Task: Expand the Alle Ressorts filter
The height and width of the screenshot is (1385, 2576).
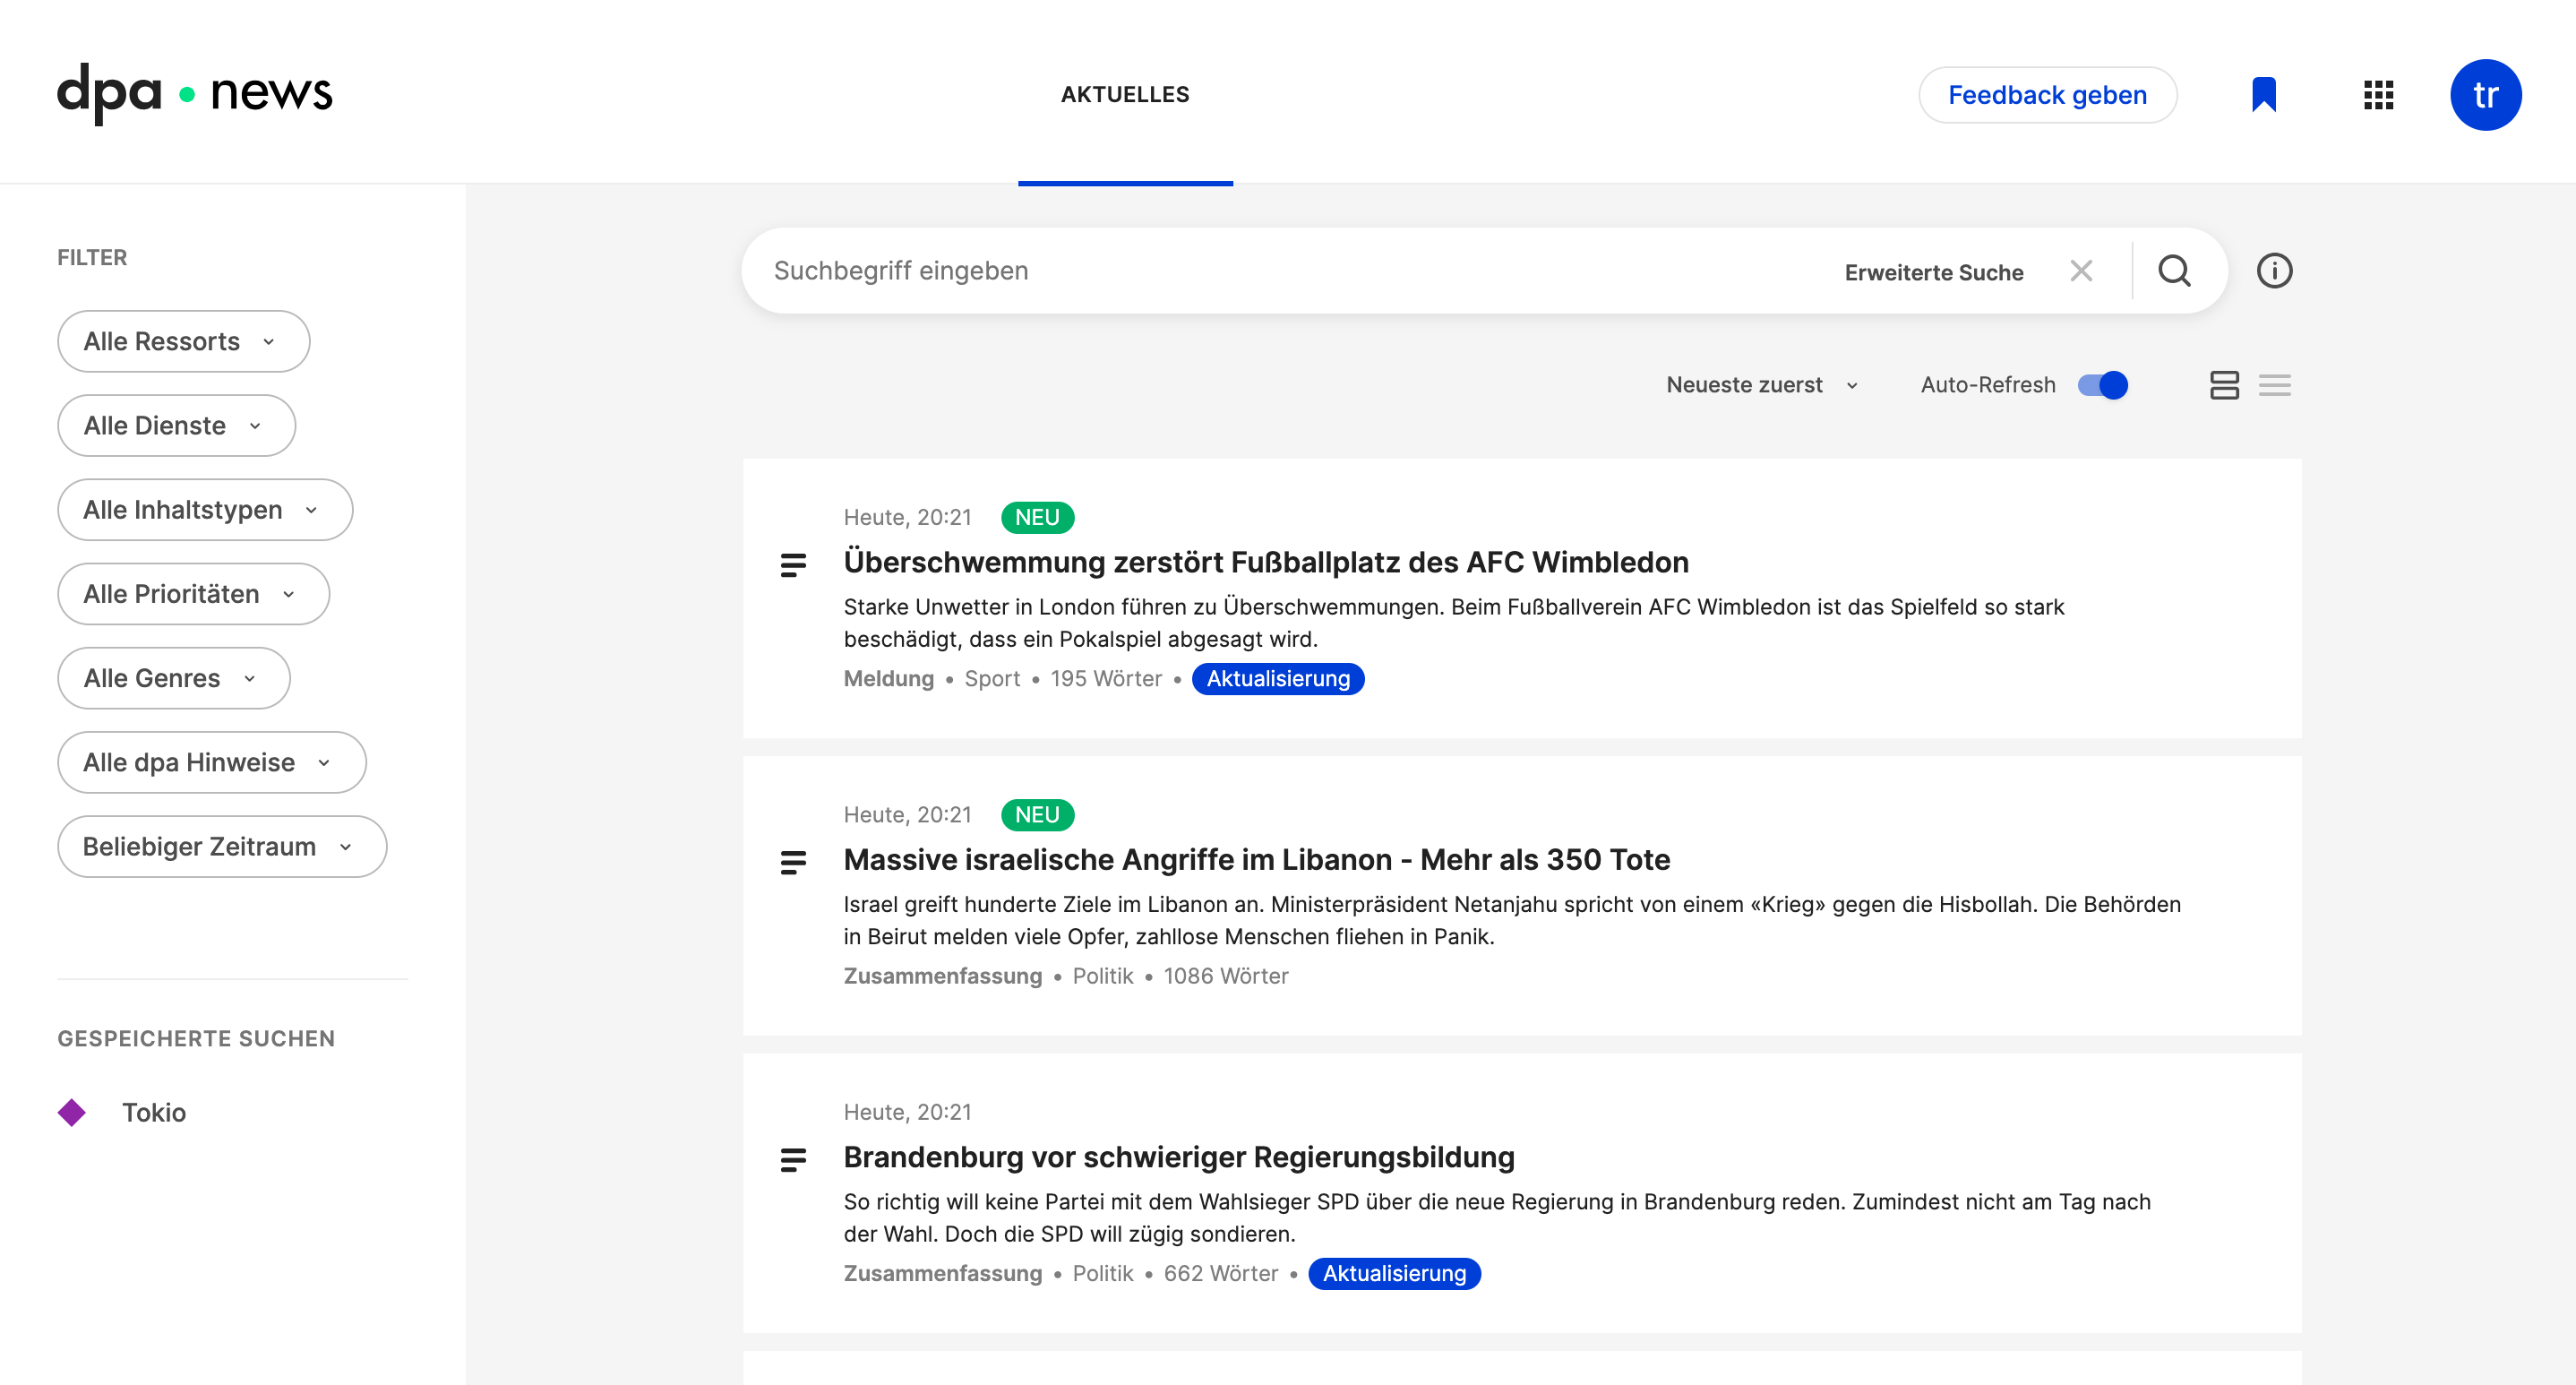Action: pyautogui.click(x=184, y=341)
